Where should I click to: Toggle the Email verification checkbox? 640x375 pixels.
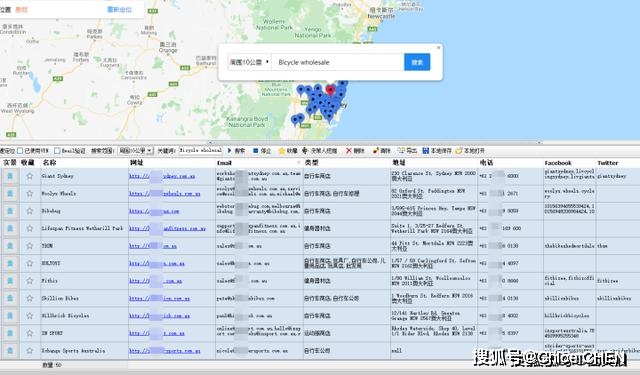[57, 151]
